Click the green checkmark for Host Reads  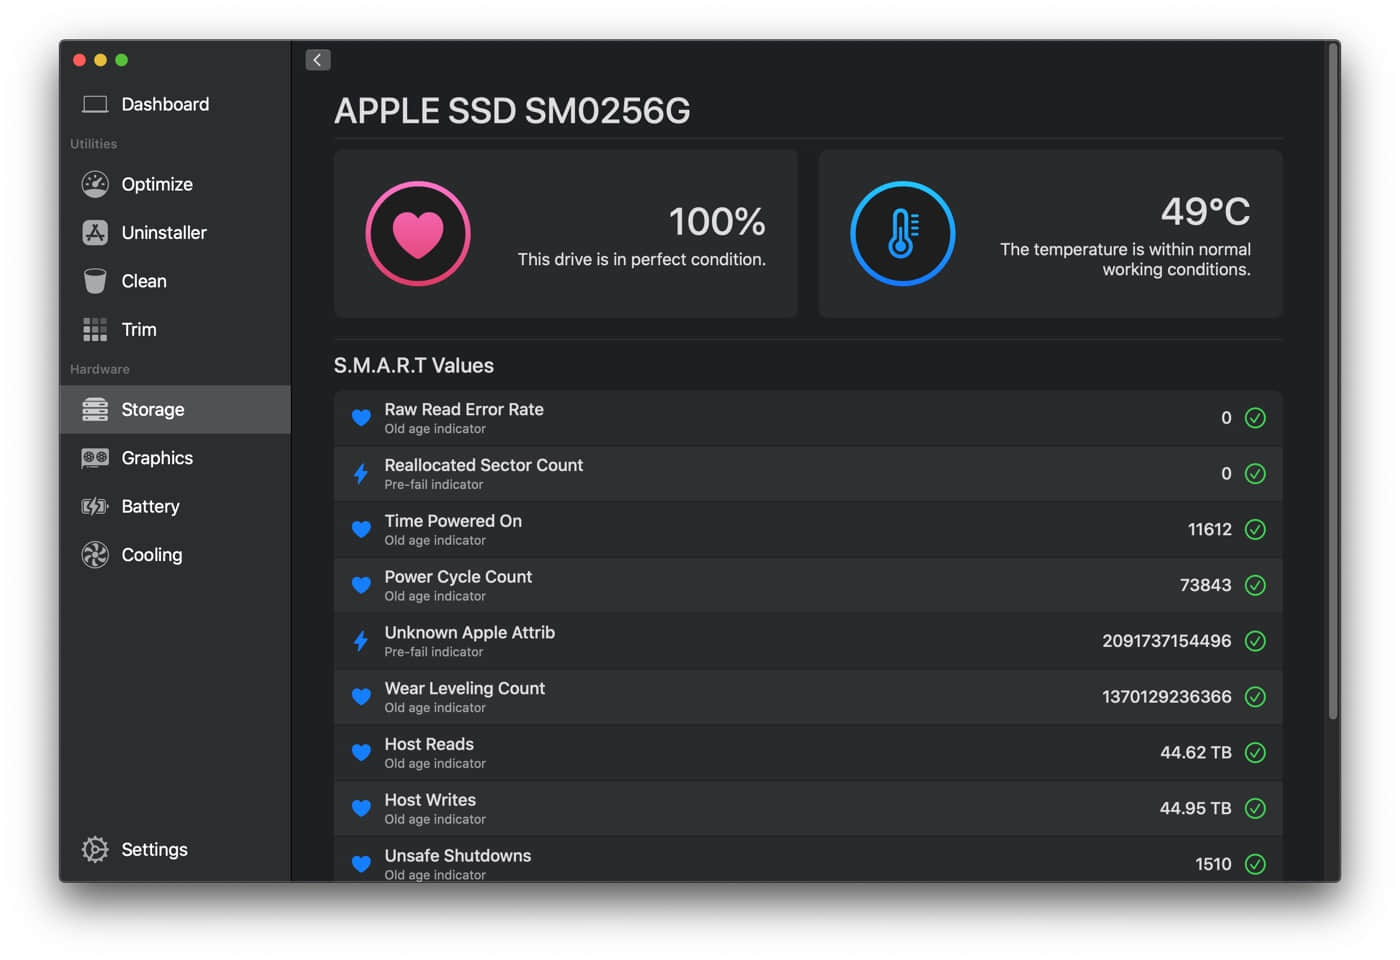[x=1255, y=753]
